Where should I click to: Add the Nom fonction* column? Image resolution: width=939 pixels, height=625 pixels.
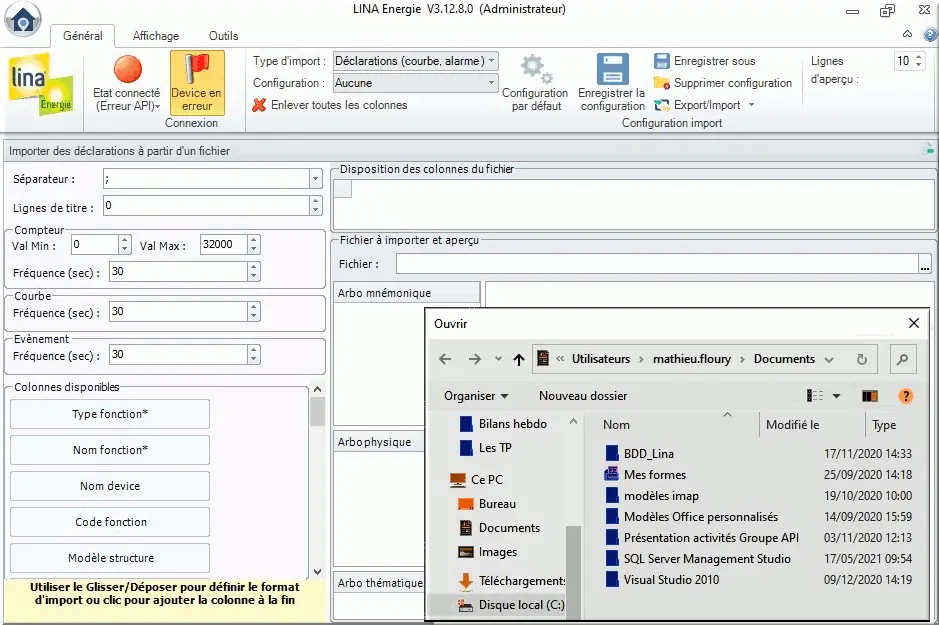click(x=110, y=450)
